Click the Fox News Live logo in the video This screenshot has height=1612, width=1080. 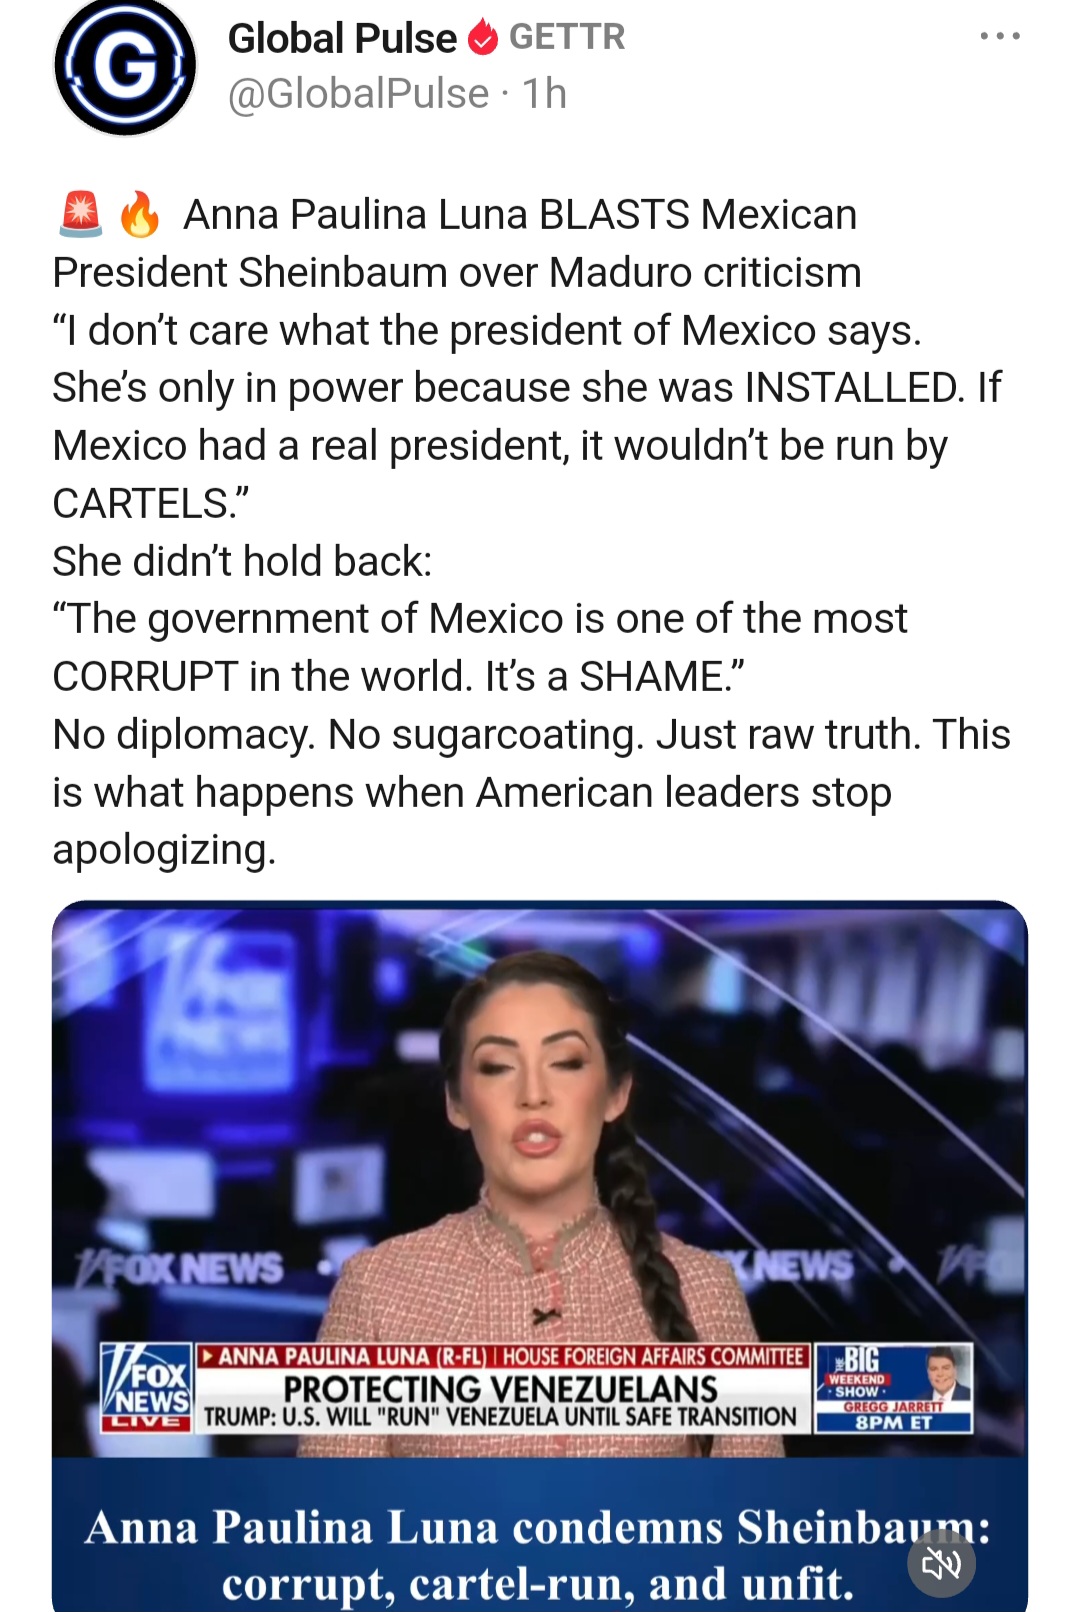pos(147,1388)
